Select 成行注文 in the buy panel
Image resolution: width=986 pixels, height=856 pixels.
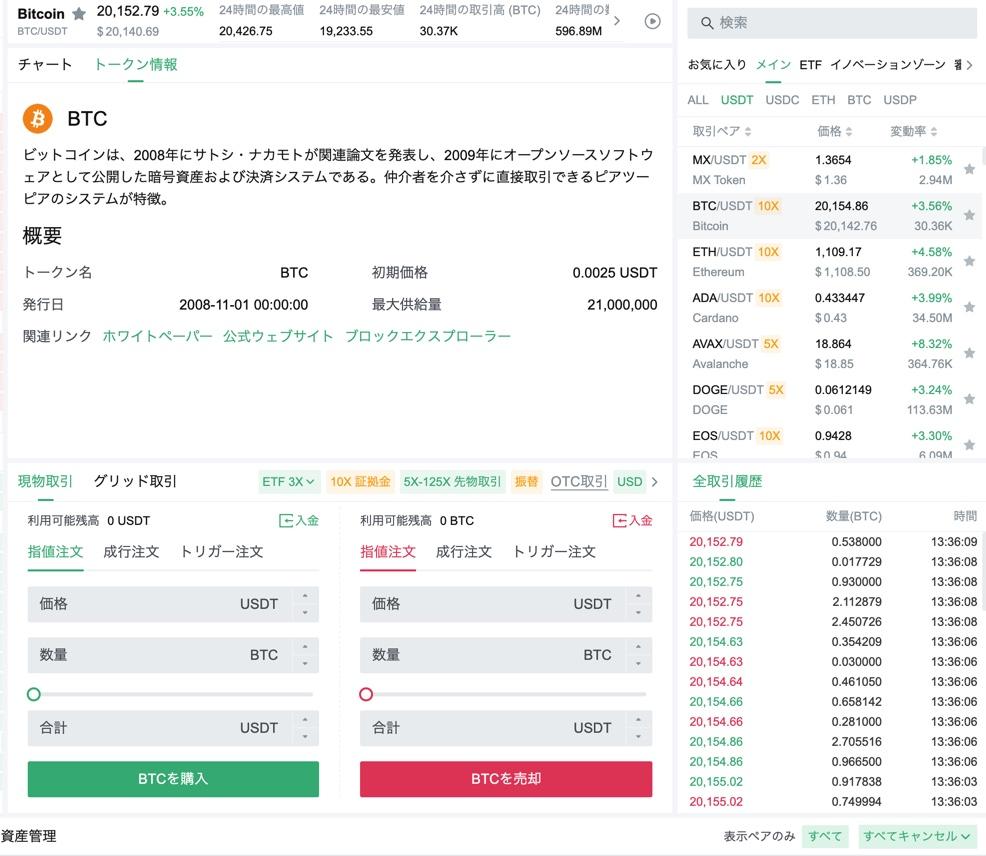131,552
